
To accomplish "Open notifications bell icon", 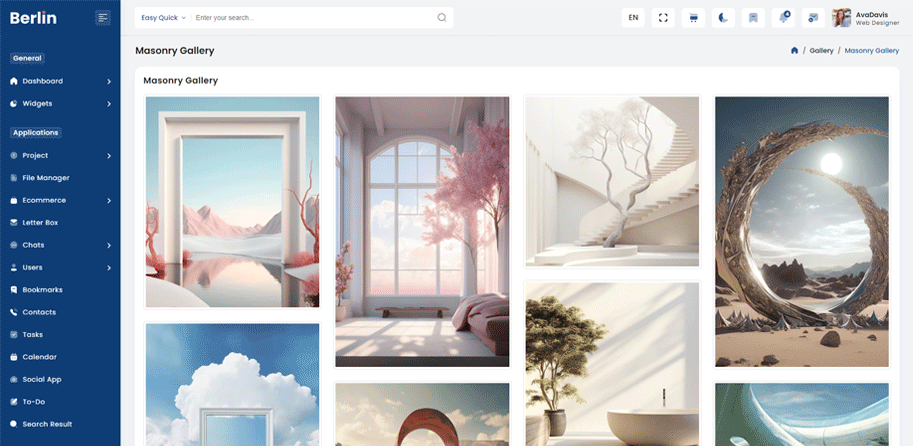I will click(x=784, y=17).
